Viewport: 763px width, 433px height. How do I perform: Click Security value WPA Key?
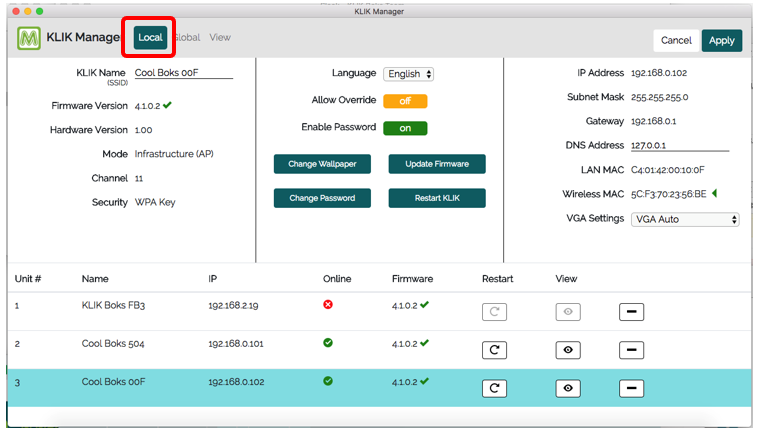155,202
